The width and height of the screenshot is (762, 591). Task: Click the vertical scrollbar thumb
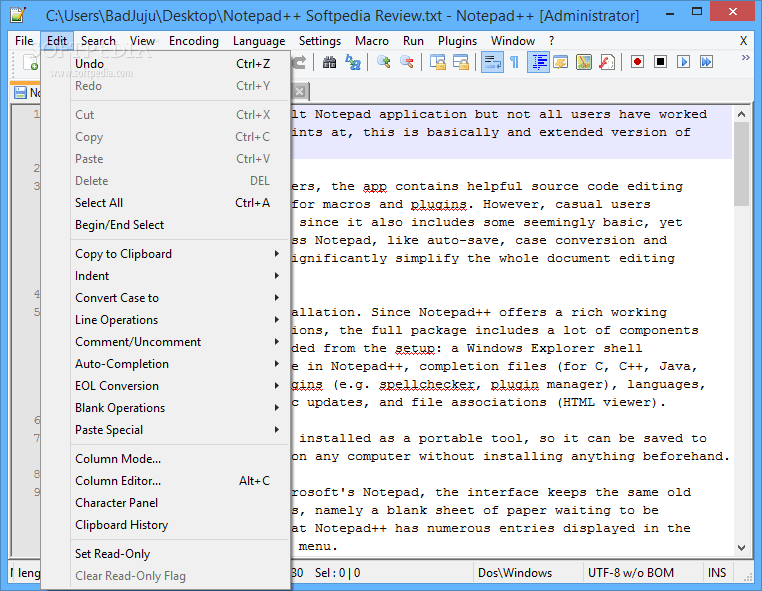tap(741, 164)
